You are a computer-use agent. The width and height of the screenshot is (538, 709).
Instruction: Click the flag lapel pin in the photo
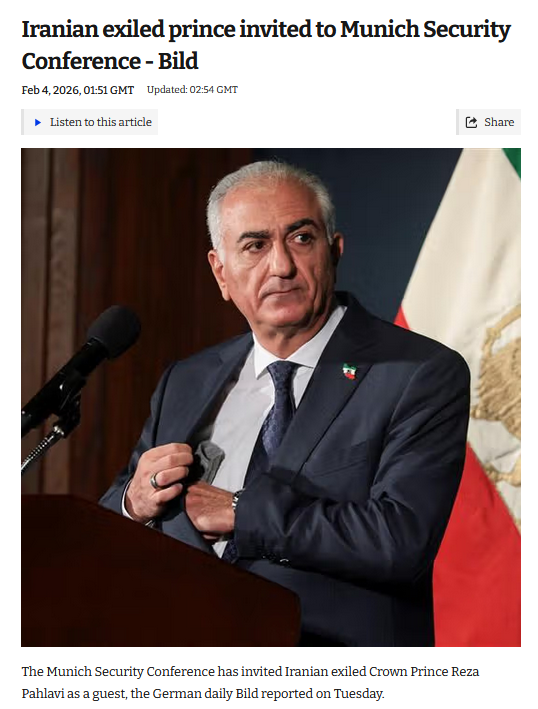point(349,371)
